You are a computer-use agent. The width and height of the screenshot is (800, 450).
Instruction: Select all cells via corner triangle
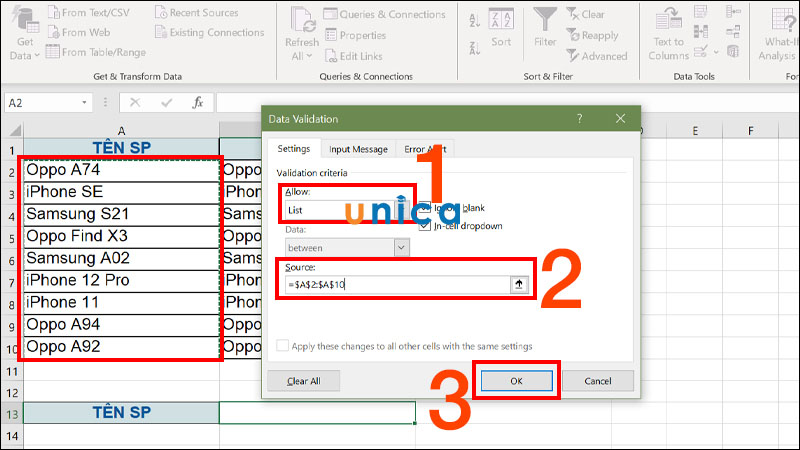point(15,130)
